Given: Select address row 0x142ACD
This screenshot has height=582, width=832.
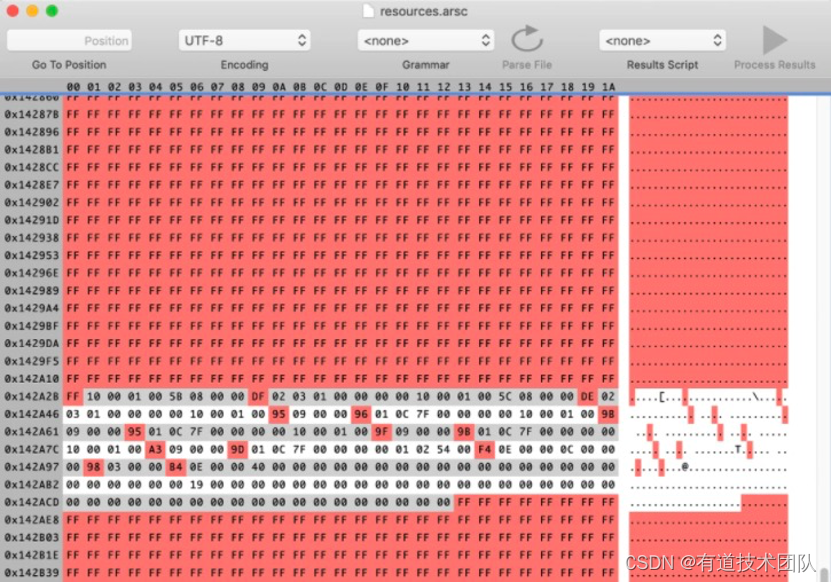Looking at the screenshot, I should point(32,502).
